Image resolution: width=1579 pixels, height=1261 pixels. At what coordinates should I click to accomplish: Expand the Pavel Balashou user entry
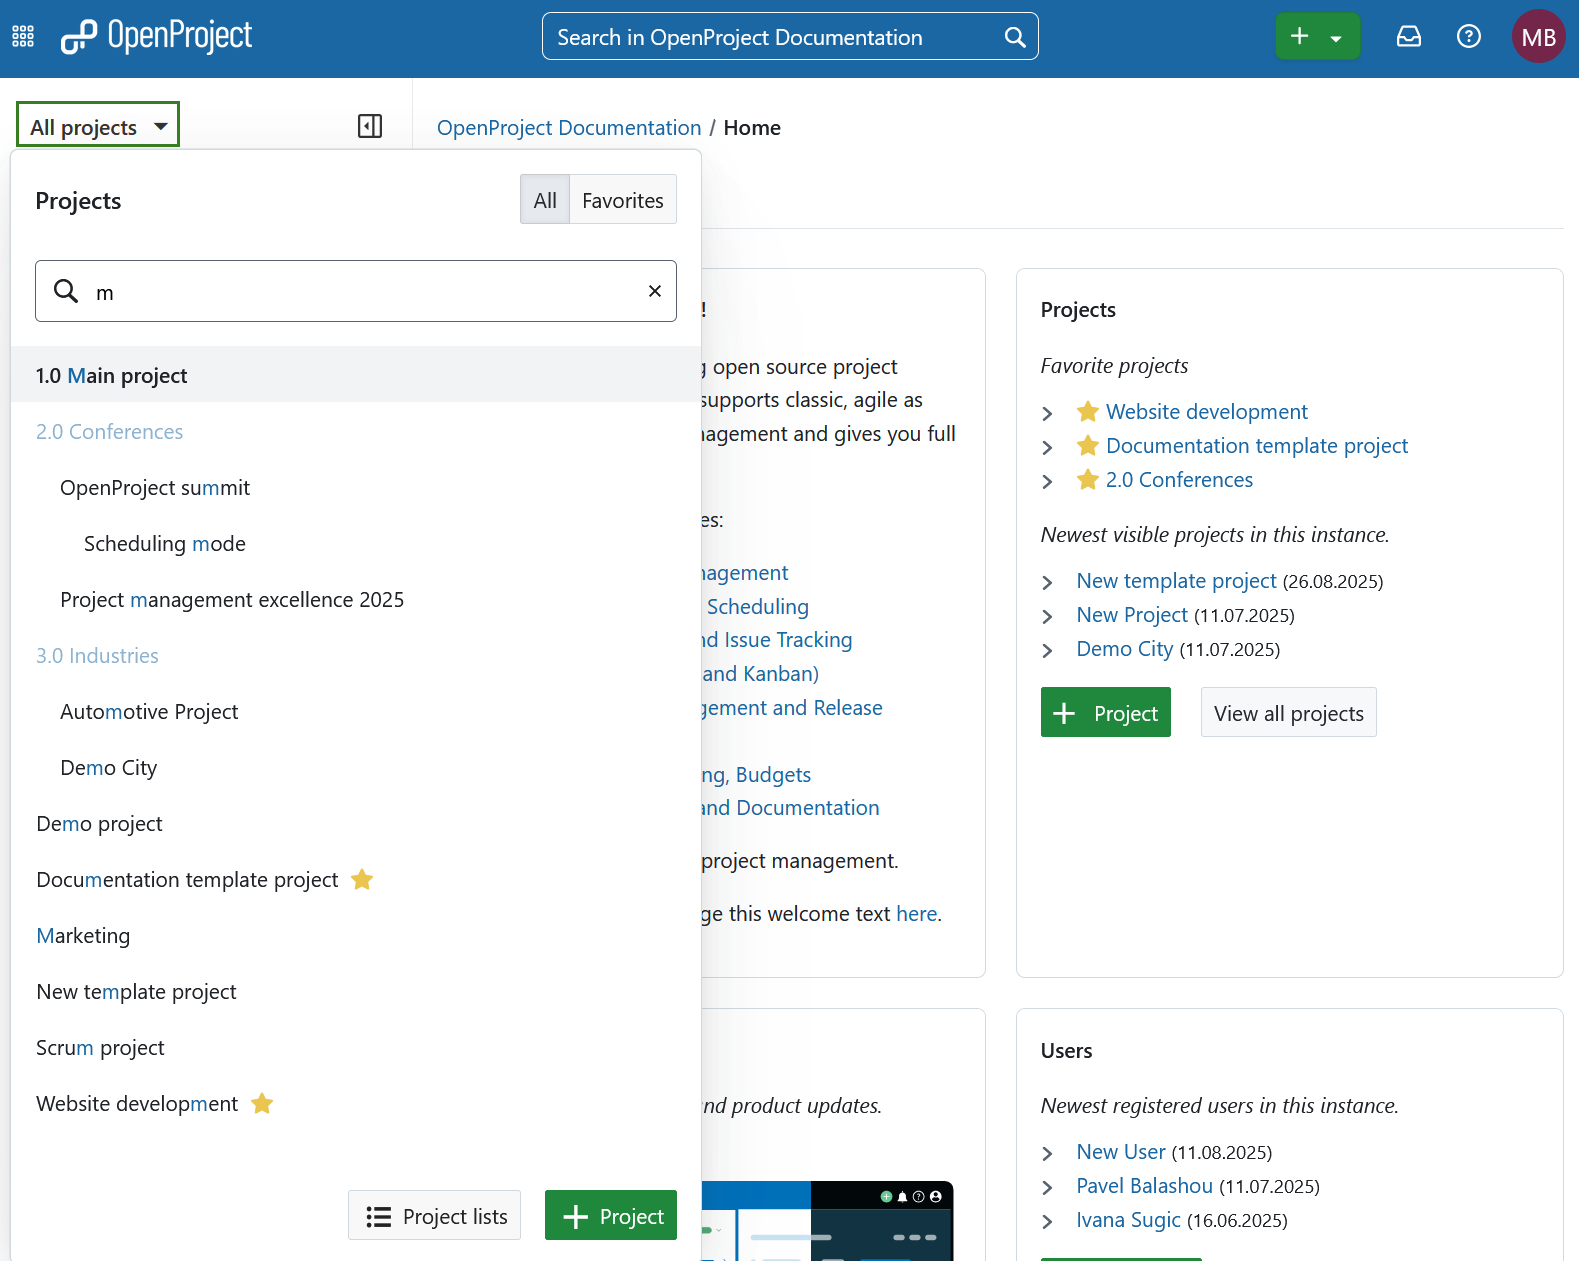pos(1047,1187)
